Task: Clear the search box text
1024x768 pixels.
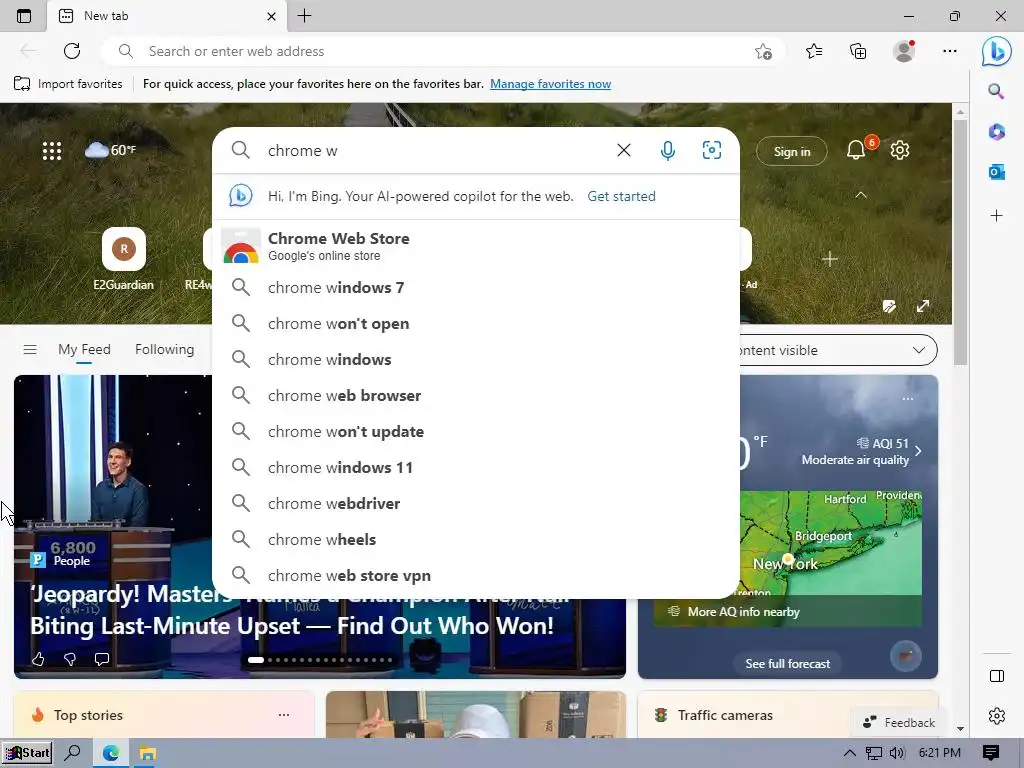Action: click(x=624, y=150)
